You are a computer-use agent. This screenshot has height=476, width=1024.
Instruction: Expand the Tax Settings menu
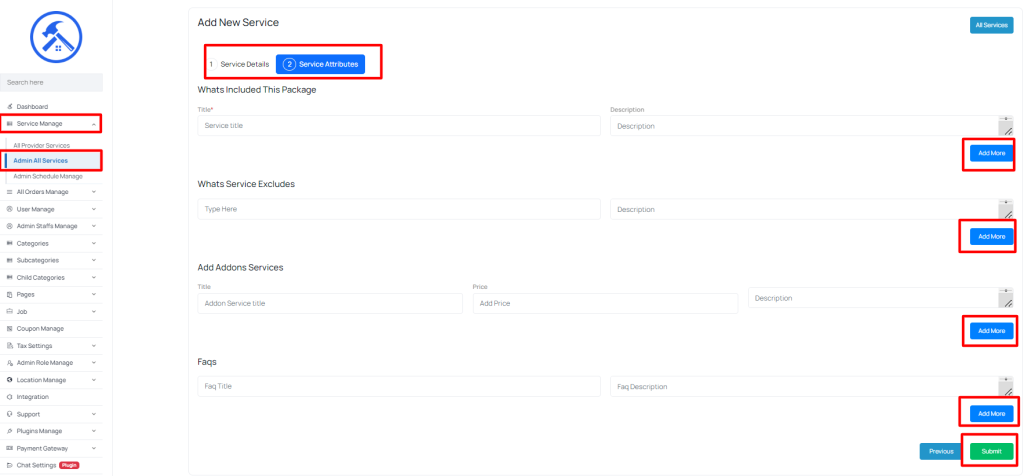pos(94,346)
